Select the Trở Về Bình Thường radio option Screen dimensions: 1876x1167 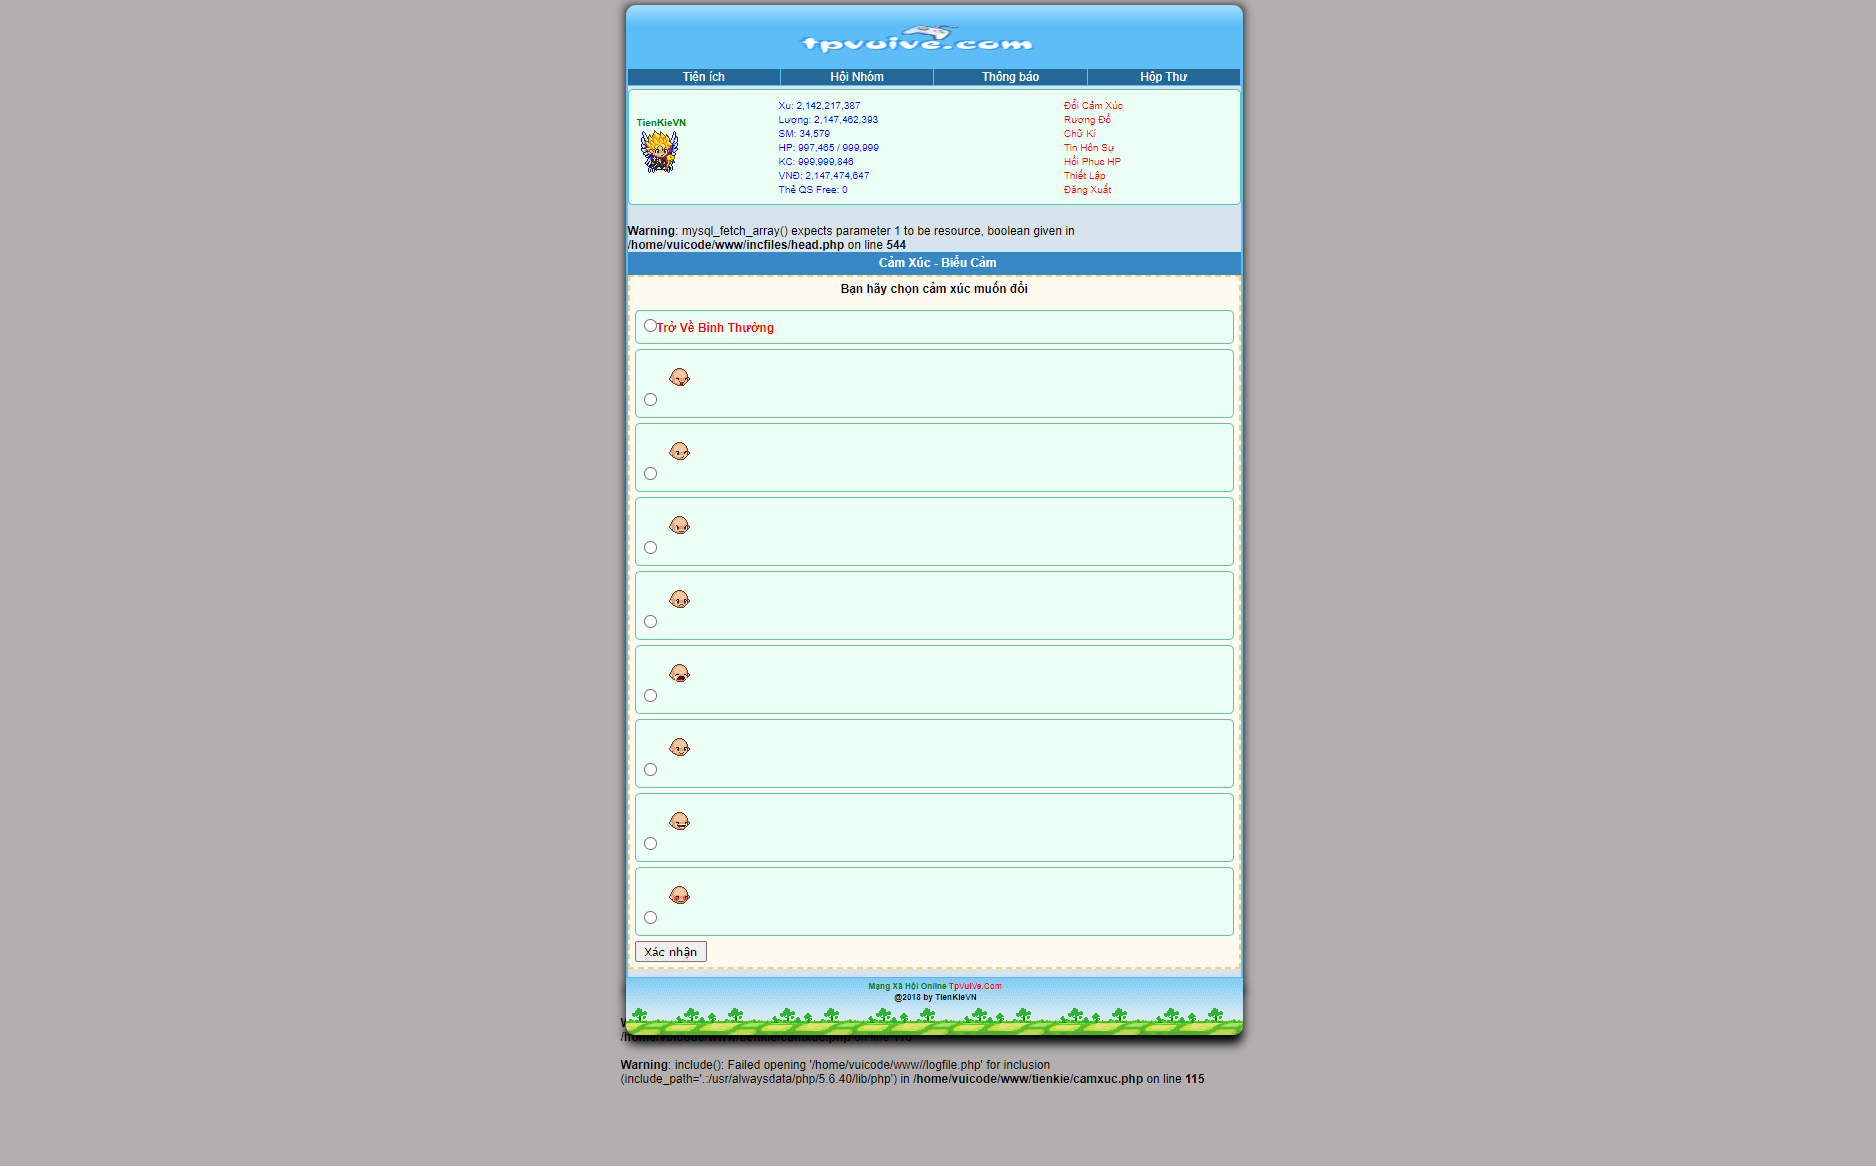pyautogui.click(x=650, y=326)
